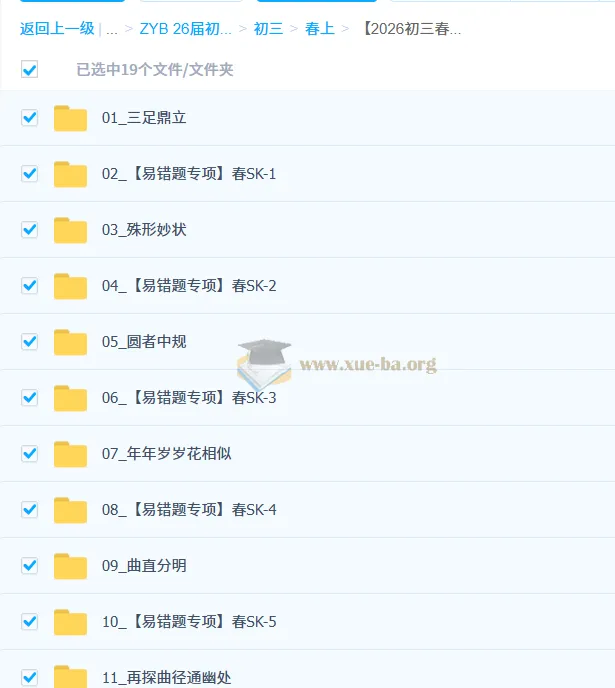Open folder name 02_【易错题专项】春SK-1

point(189,174)
